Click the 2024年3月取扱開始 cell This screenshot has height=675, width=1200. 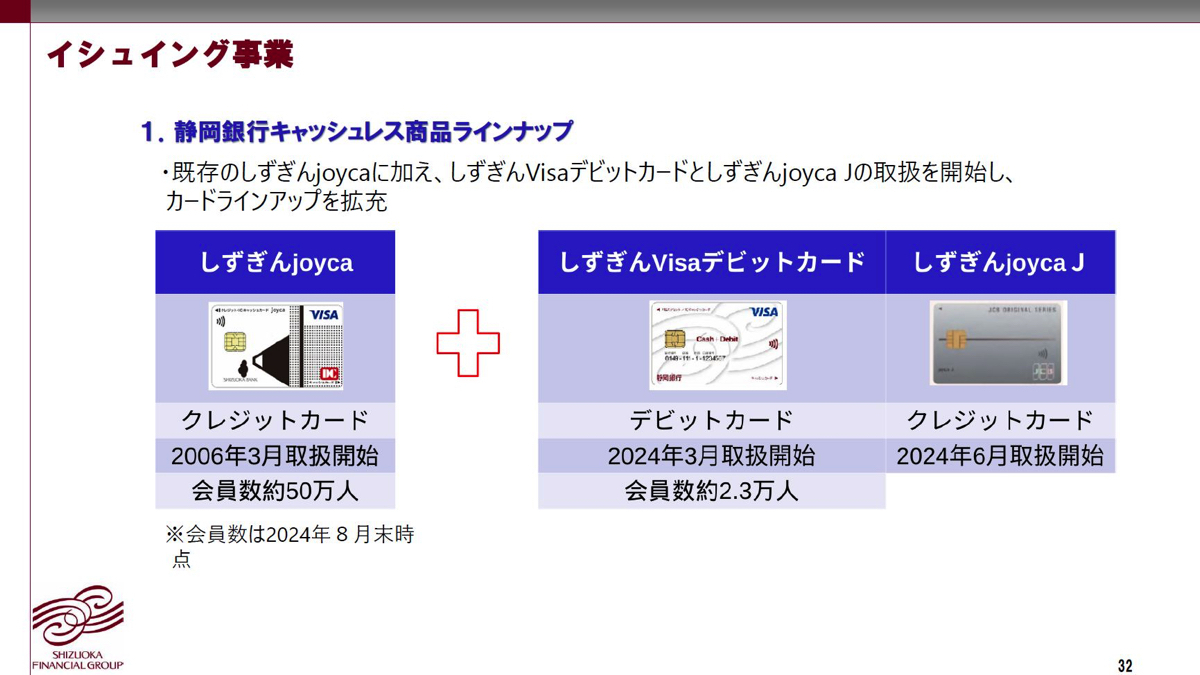click(712, 456)
